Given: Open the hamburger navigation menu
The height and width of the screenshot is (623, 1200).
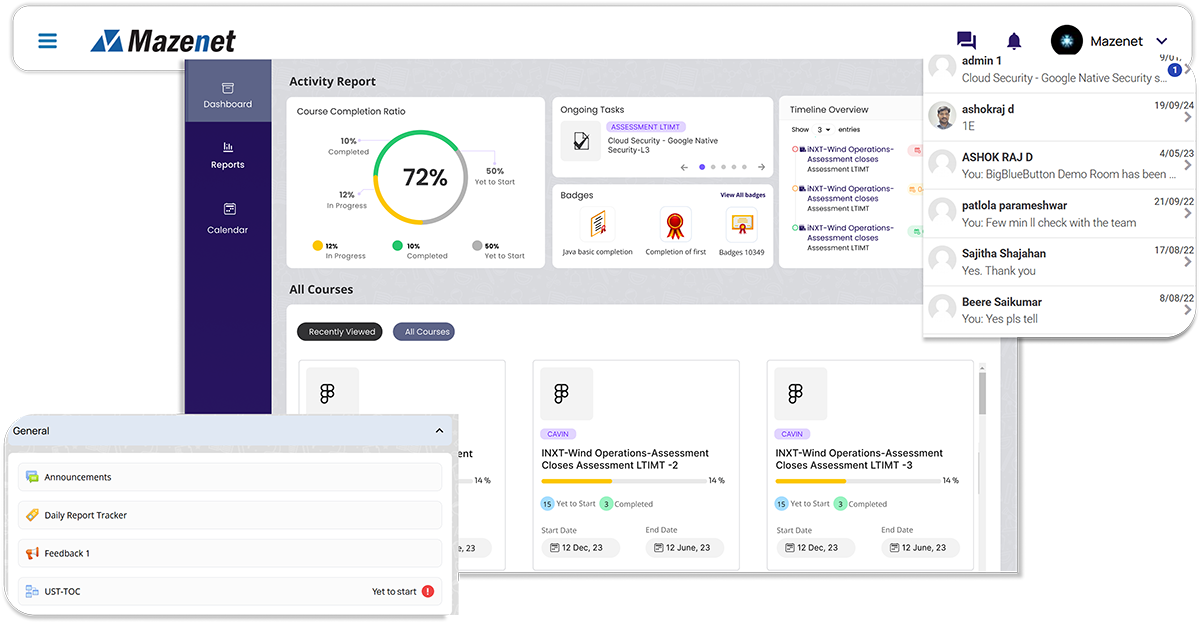Looking at the screenshot, I should tap(47, 41).
